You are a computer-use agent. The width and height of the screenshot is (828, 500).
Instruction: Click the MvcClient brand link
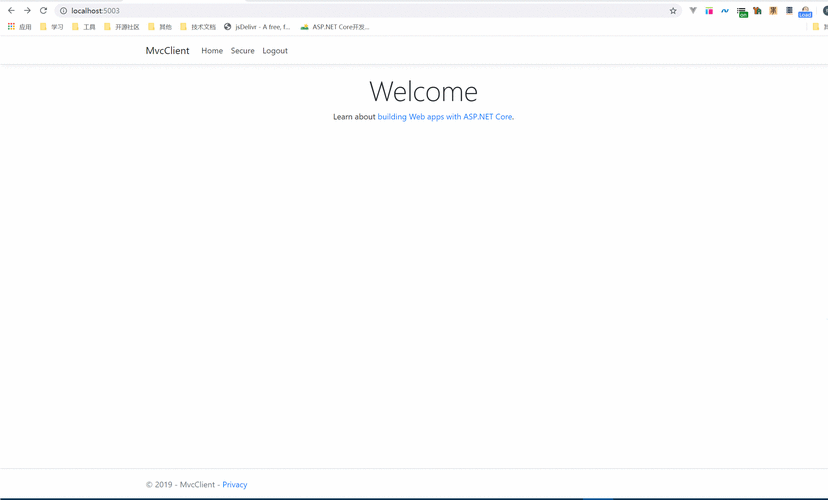167,51
